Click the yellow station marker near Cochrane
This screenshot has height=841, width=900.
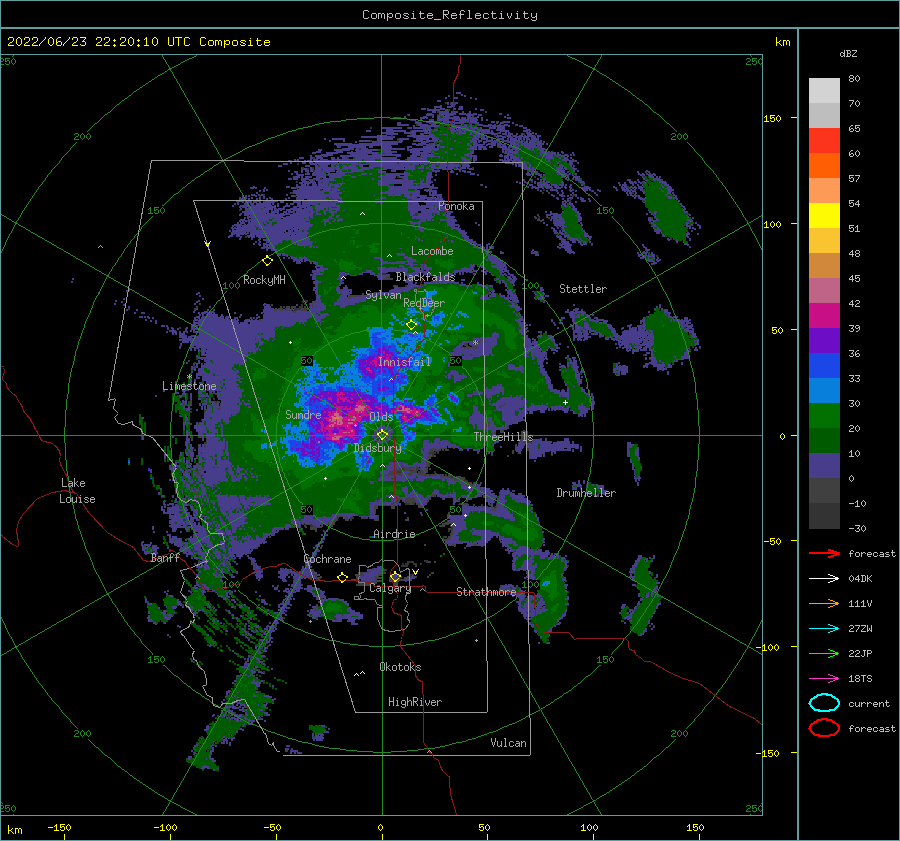(342, 577)
